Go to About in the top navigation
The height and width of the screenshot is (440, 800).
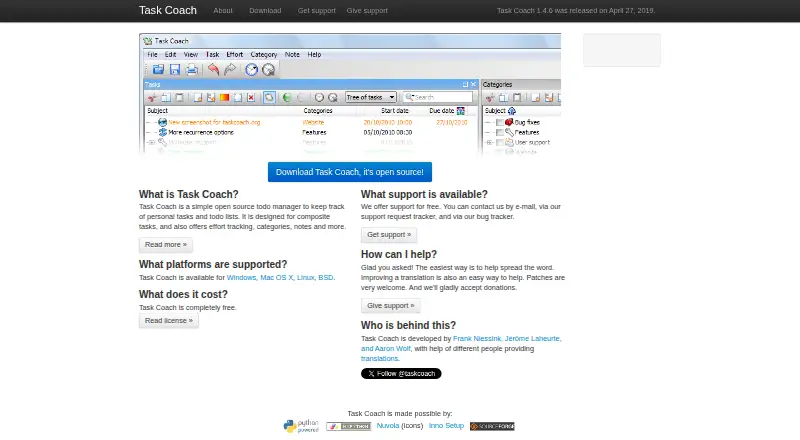coord(223,10)
